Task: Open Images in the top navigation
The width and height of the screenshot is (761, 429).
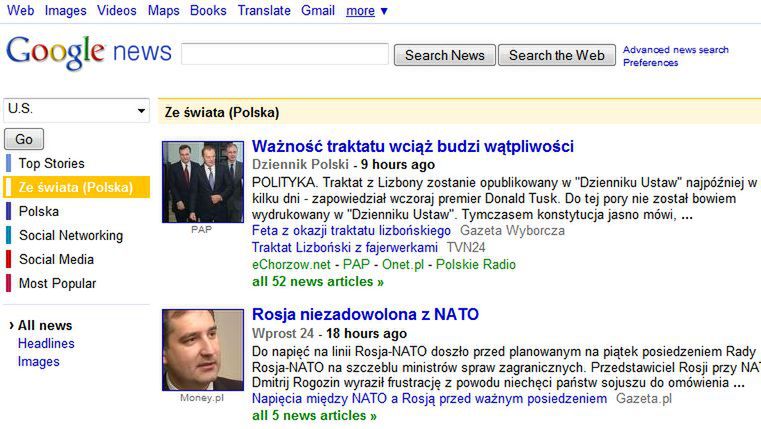Action: 66,11
